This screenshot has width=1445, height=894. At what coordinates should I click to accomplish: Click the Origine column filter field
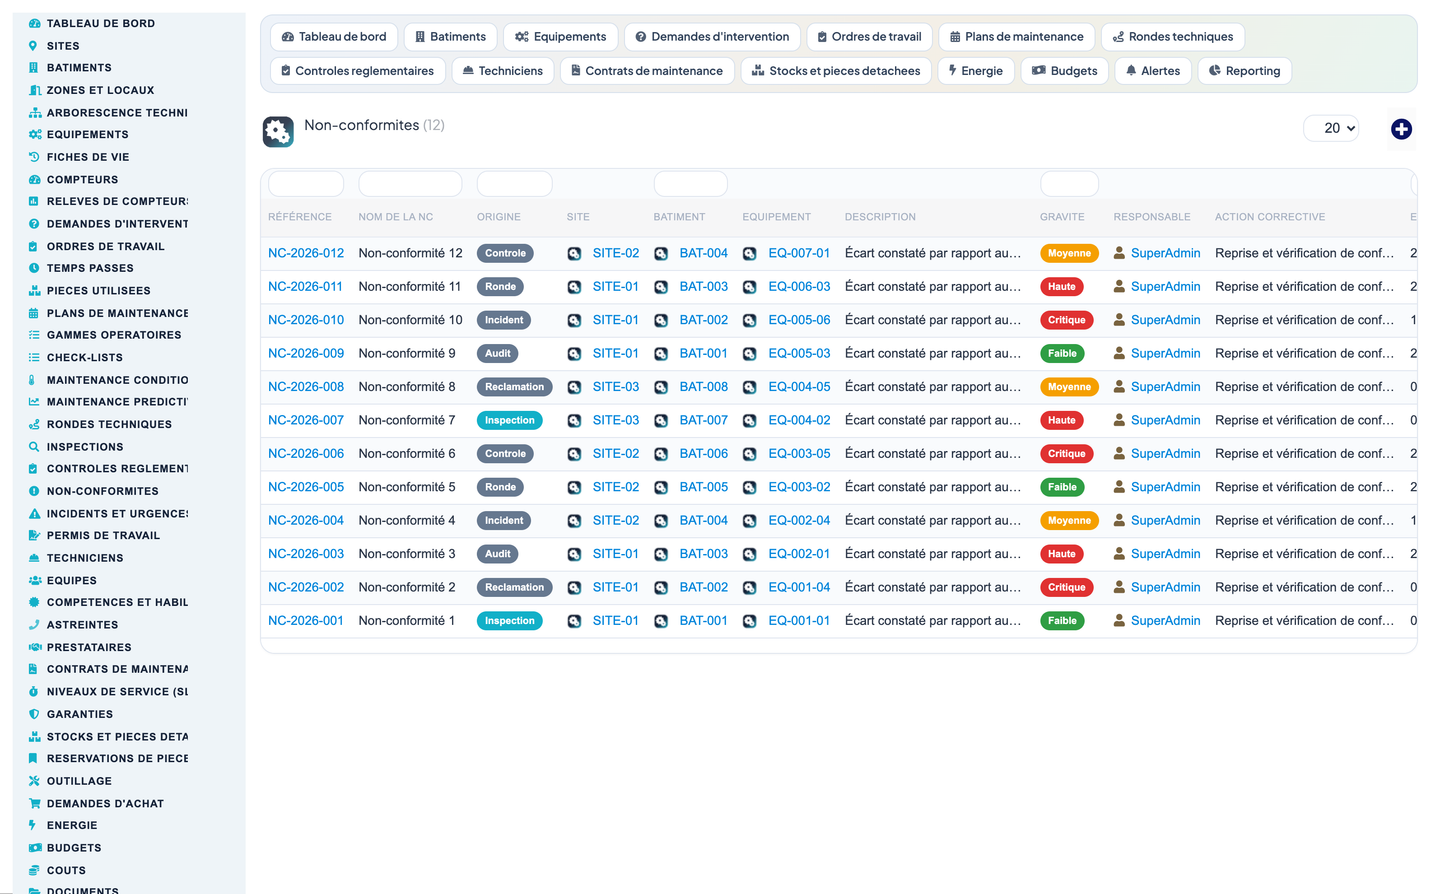coord(514,184)
